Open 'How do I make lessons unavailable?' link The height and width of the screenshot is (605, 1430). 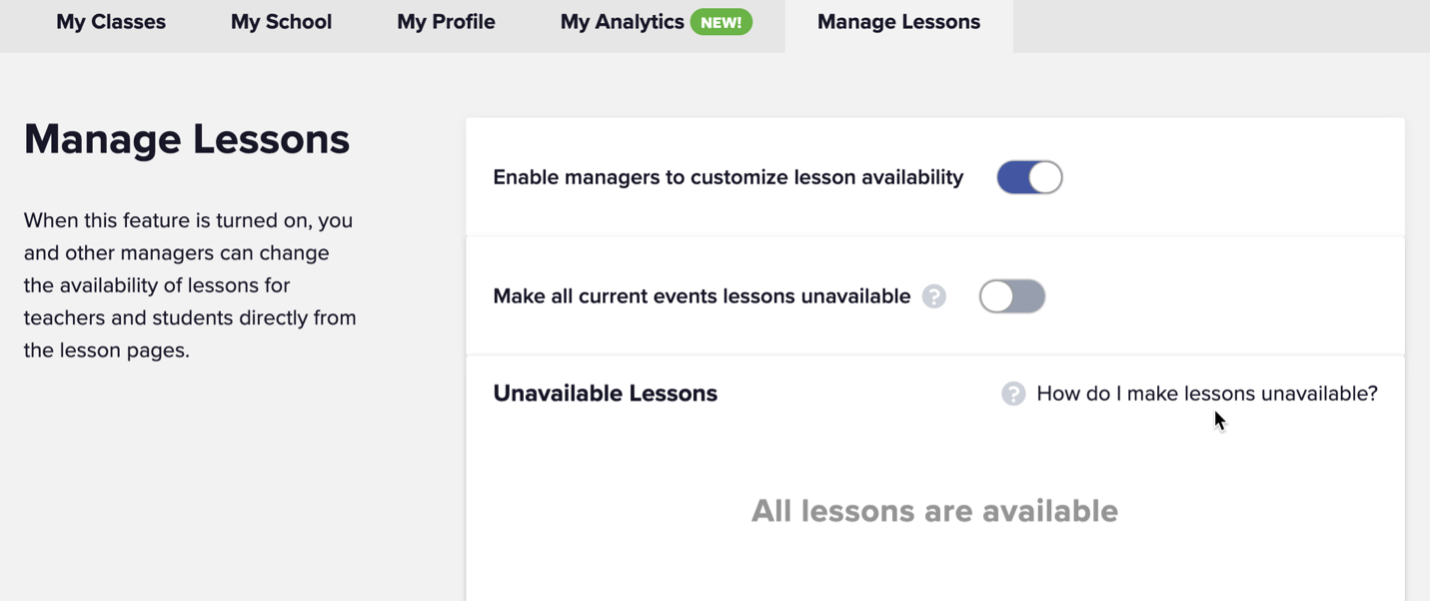[x=1207, y=394]
